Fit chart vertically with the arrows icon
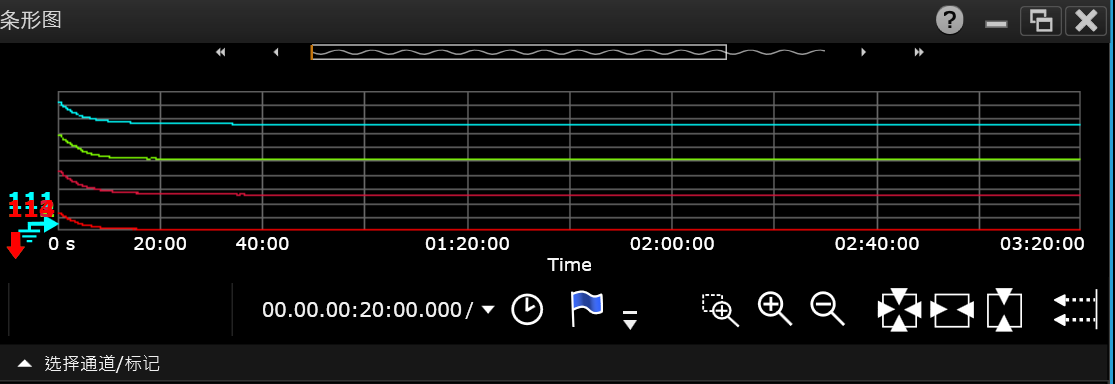The width and height of the screenshot is (1115, 384). [x=1004, y=309]
